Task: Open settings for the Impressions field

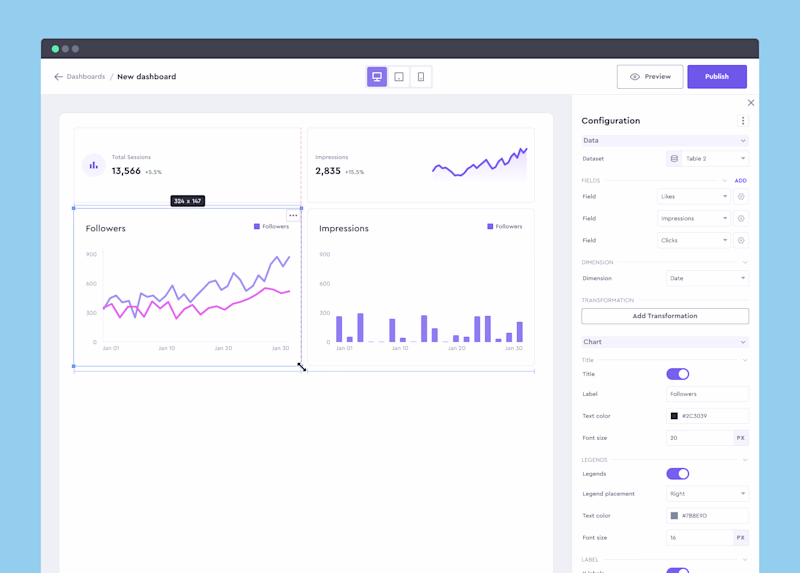Action: 741,218
